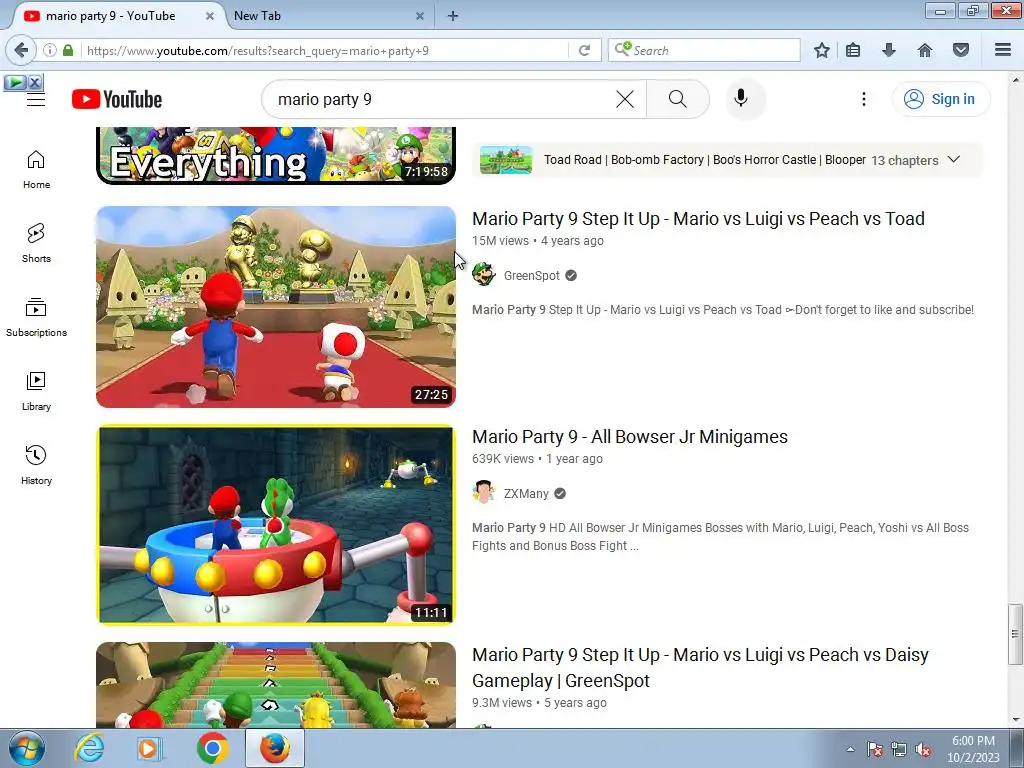
Task: Click GreenSpot channel avatar
Action: [484, 275]
